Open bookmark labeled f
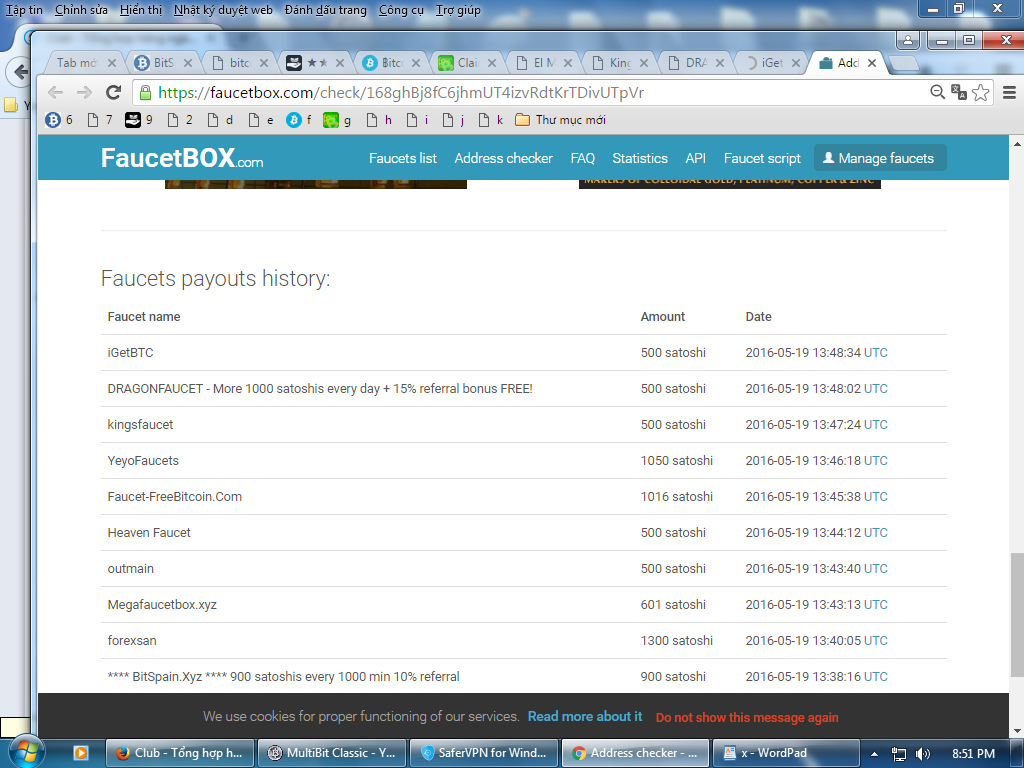The image size is (1024, 768). (299, 120)
